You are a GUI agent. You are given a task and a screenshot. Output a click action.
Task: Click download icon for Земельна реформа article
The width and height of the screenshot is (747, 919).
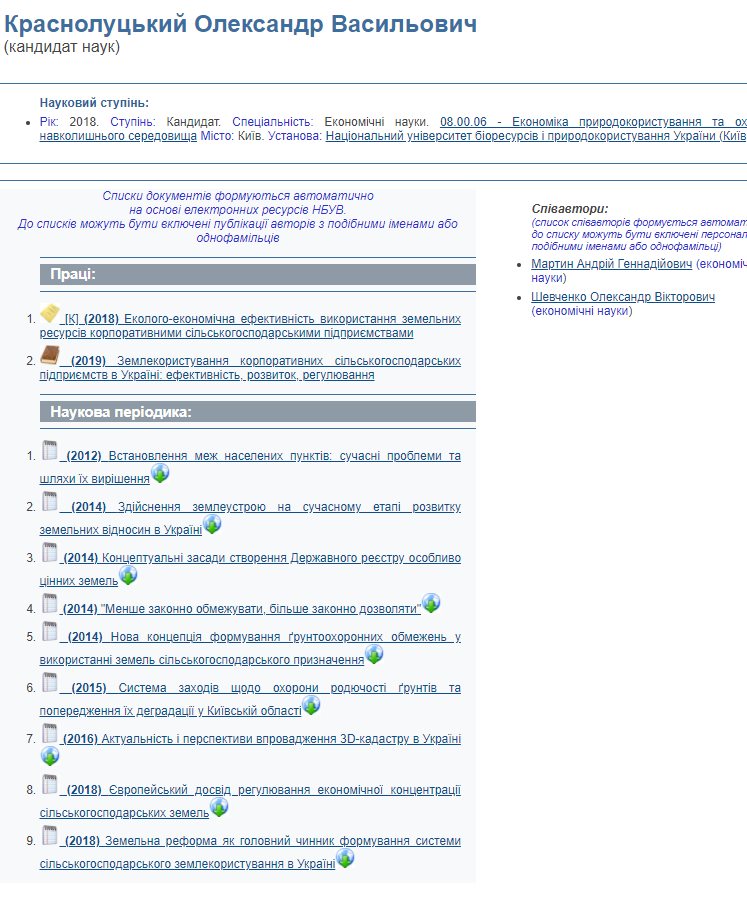345,858
